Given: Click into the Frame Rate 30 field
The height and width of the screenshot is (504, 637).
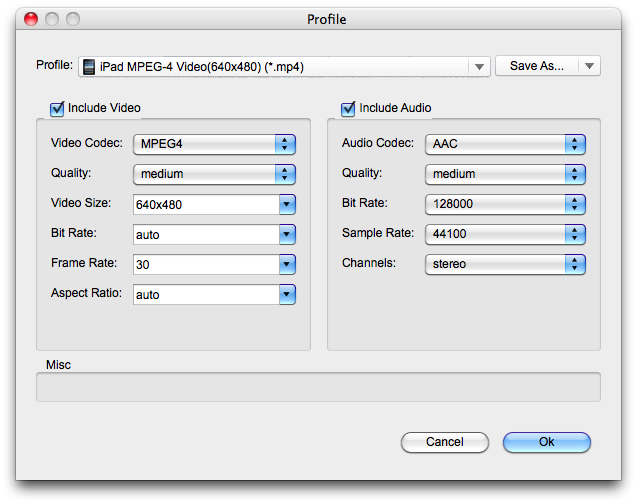Looking at the screenshot, I should (206, 264).
